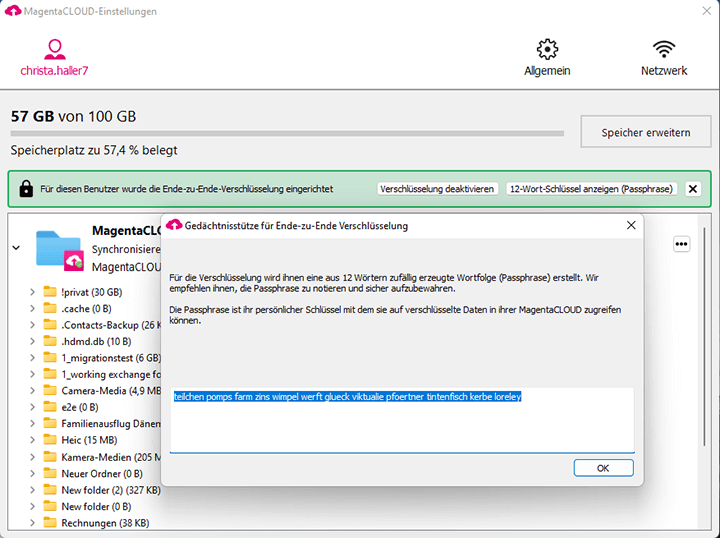Select the 'Rechnungen (38 KB)' row text
720x538 pixels.
[x=105, y=523]
